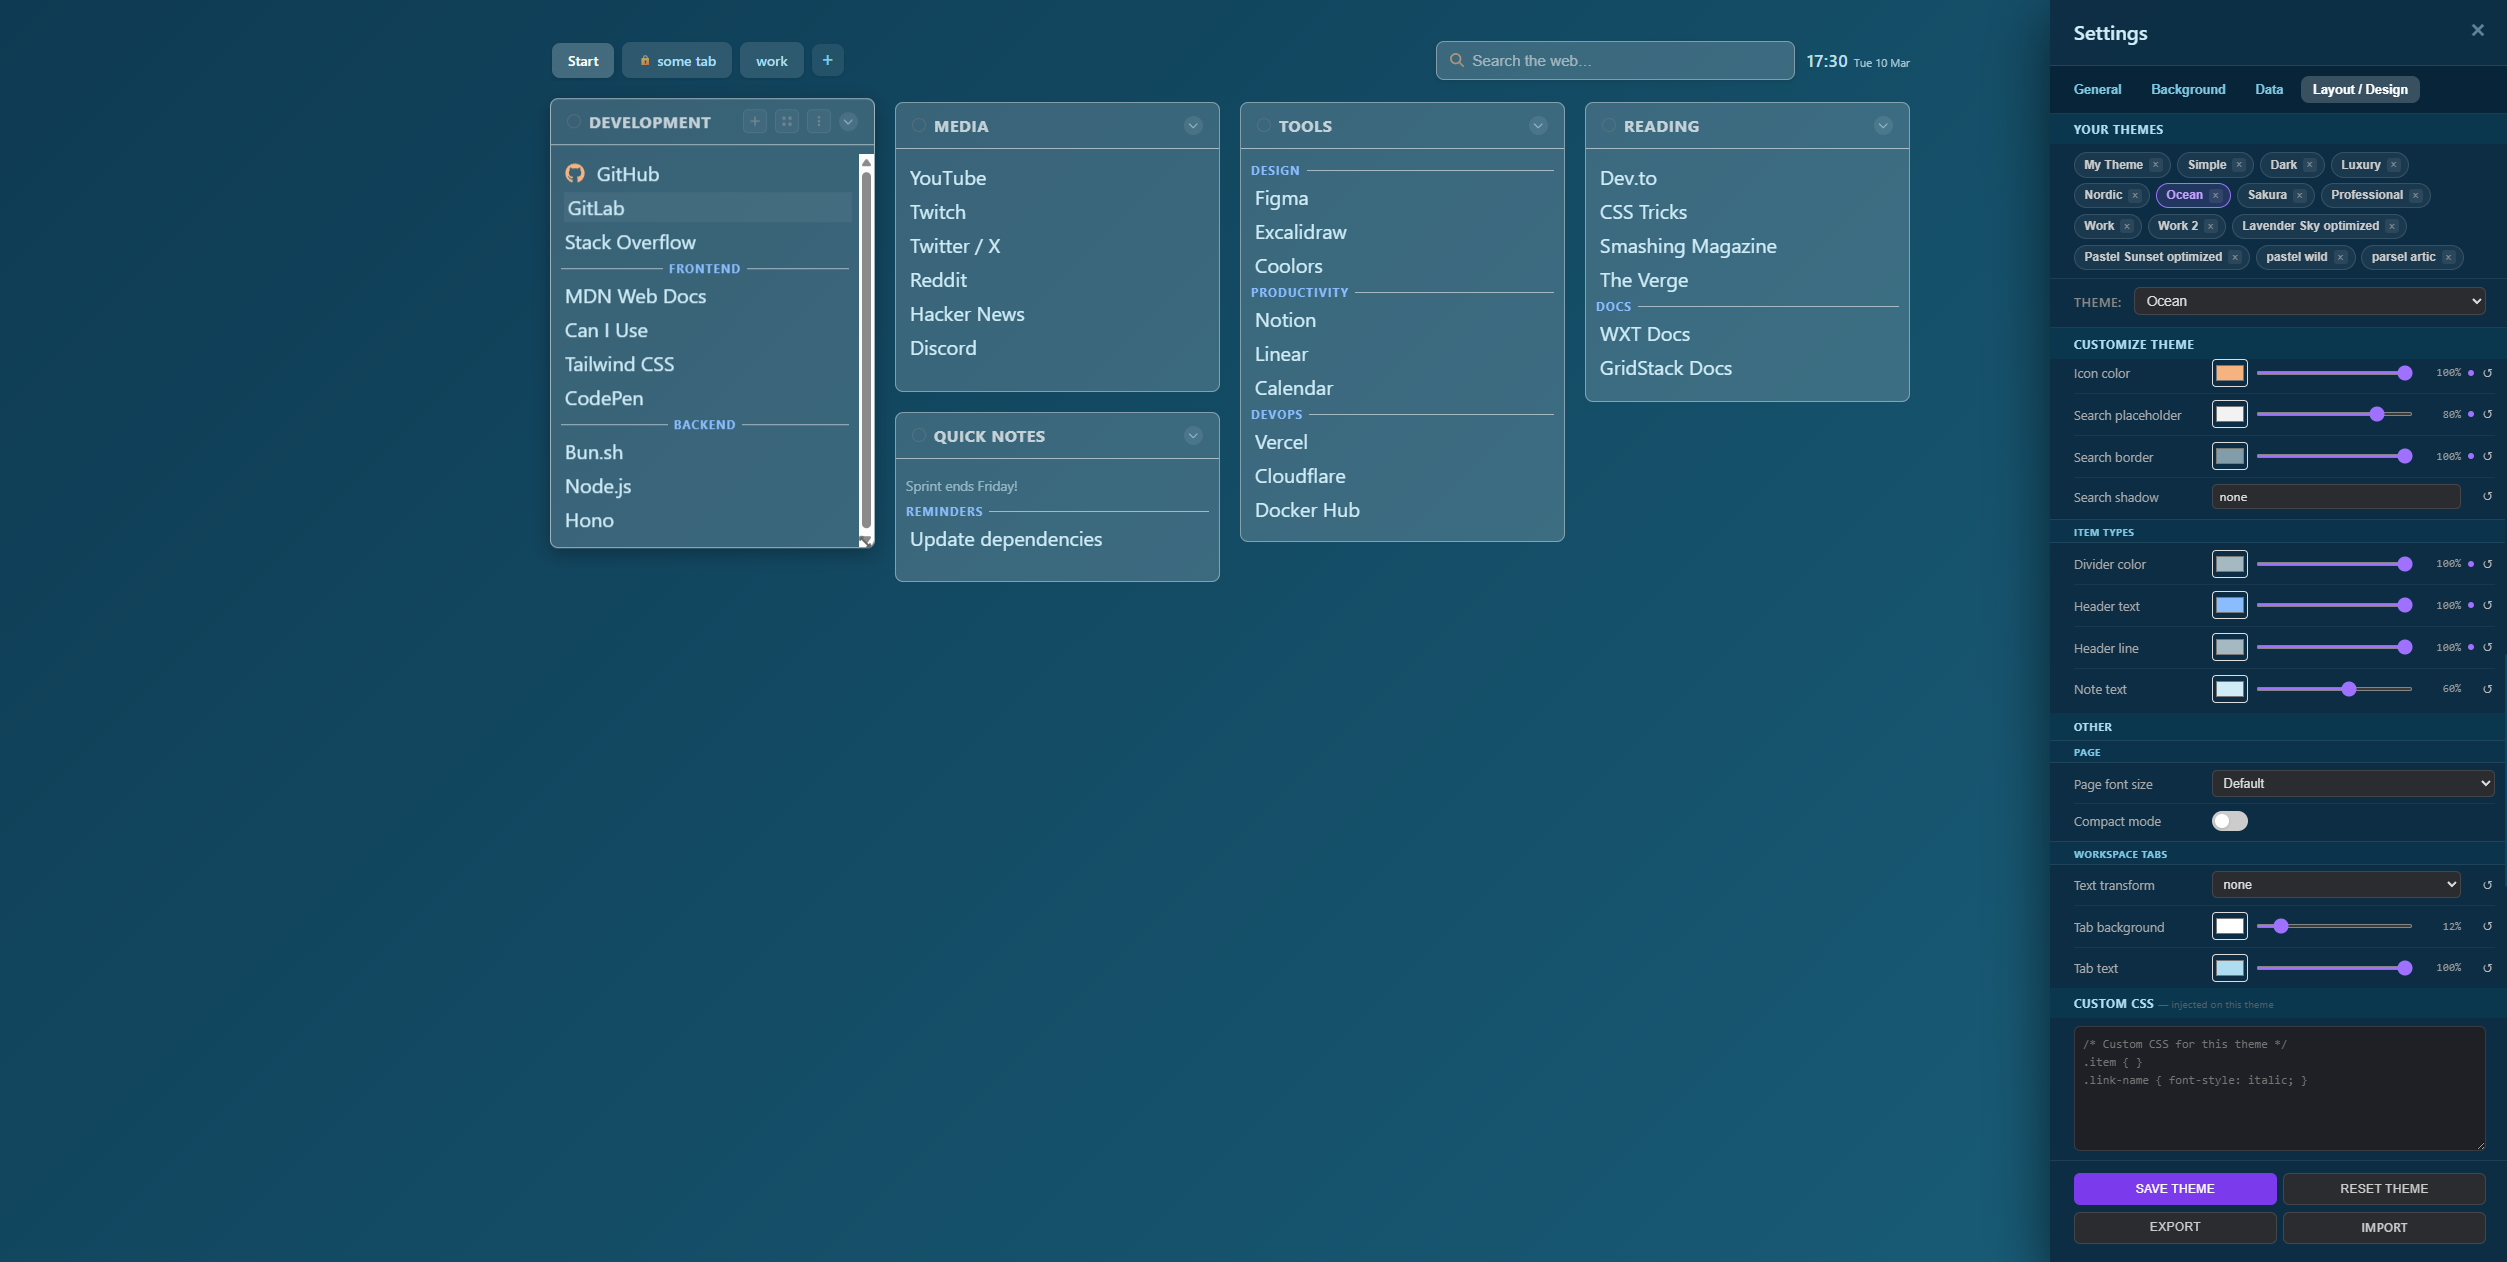
Task: Create a new workspace tab with the plus icon
Action: click(826, 60)
